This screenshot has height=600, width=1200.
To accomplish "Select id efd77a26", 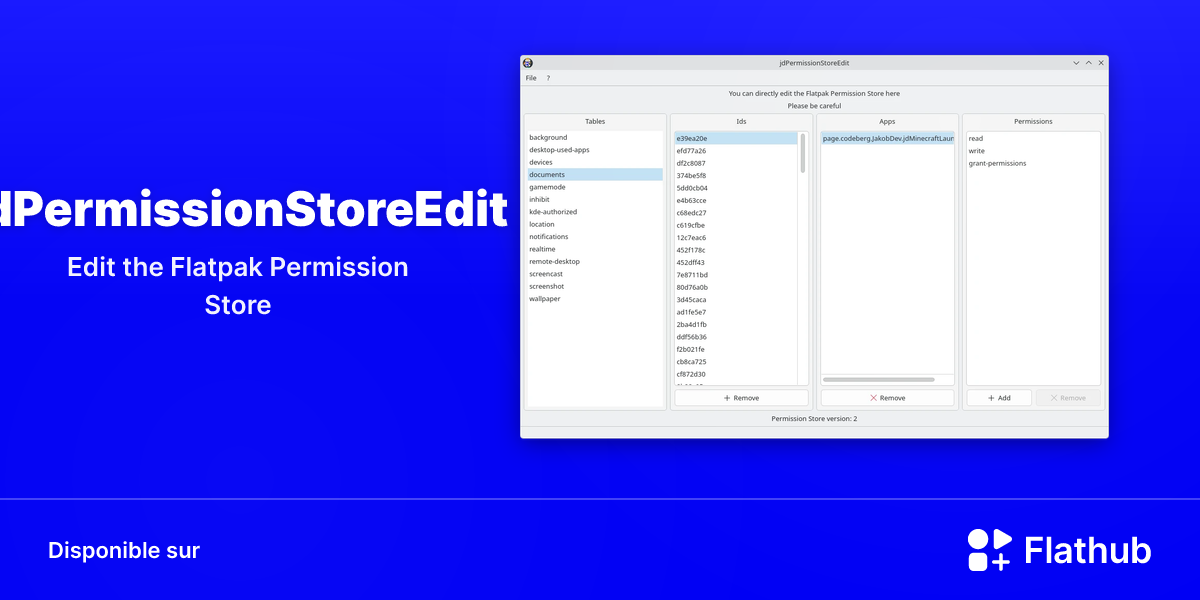I will coord(736,151).
